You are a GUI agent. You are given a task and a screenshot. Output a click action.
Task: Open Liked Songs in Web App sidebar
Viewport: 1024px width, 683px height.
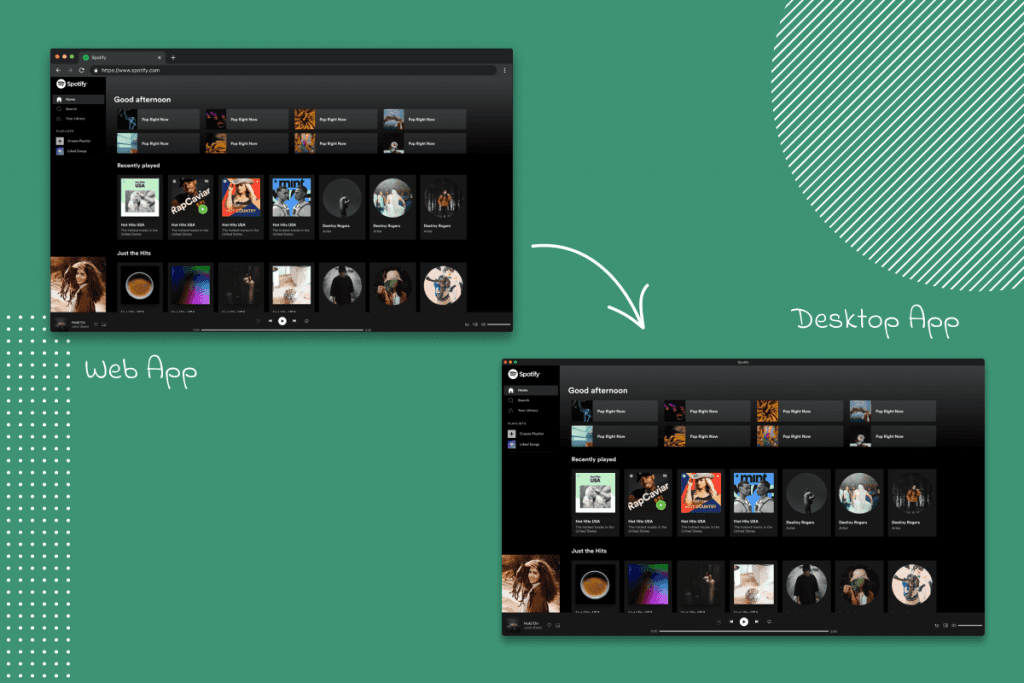(x=72, y=151)
